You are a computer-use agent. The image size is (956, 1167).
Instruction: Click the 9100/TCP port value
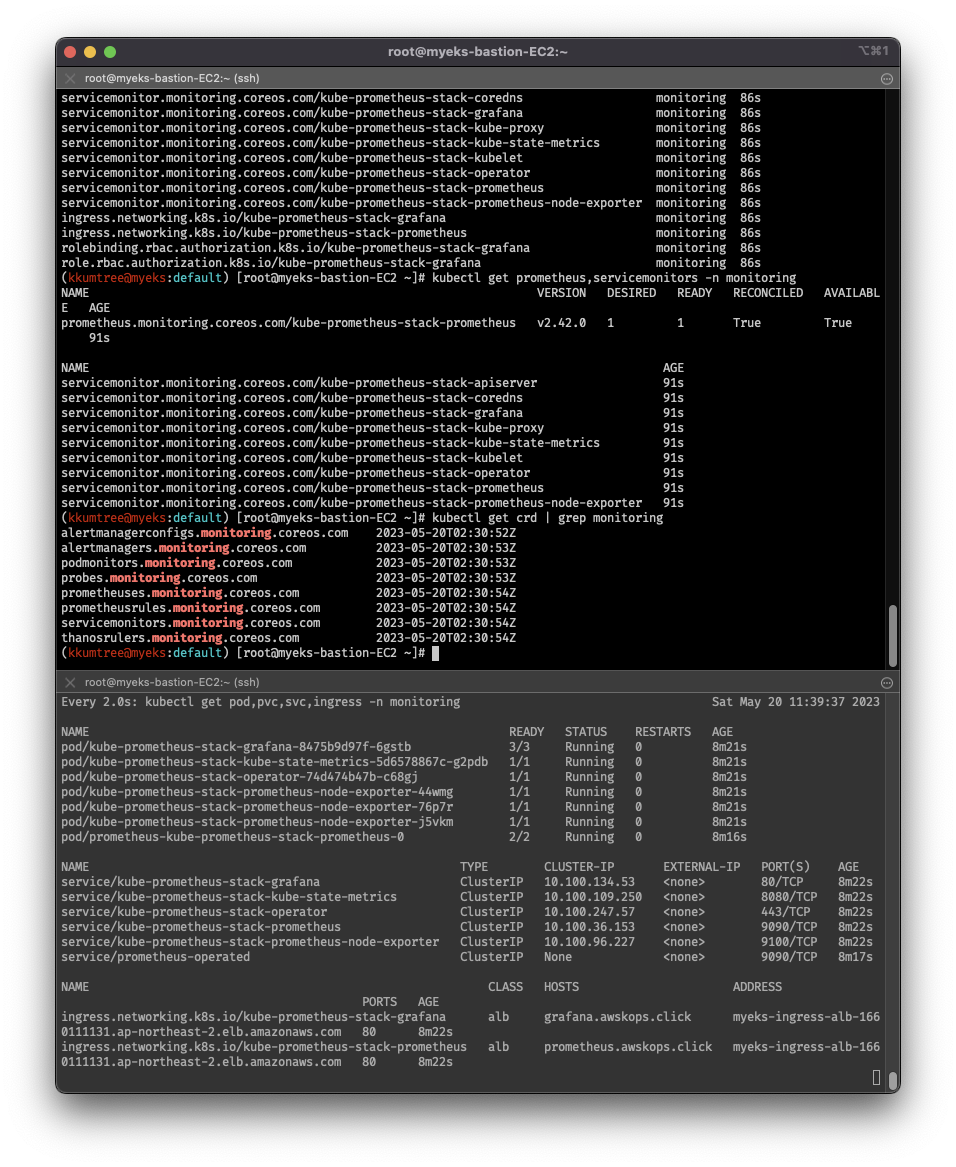click(789, 942)
